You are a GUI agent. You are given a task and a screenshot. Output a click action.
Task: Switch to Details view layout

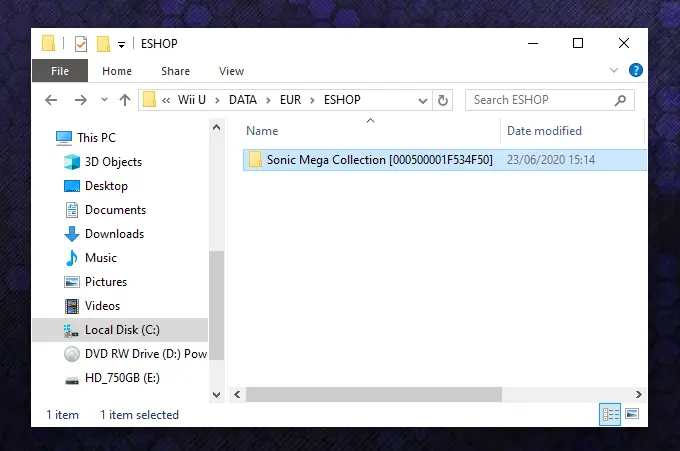(610, 415)
